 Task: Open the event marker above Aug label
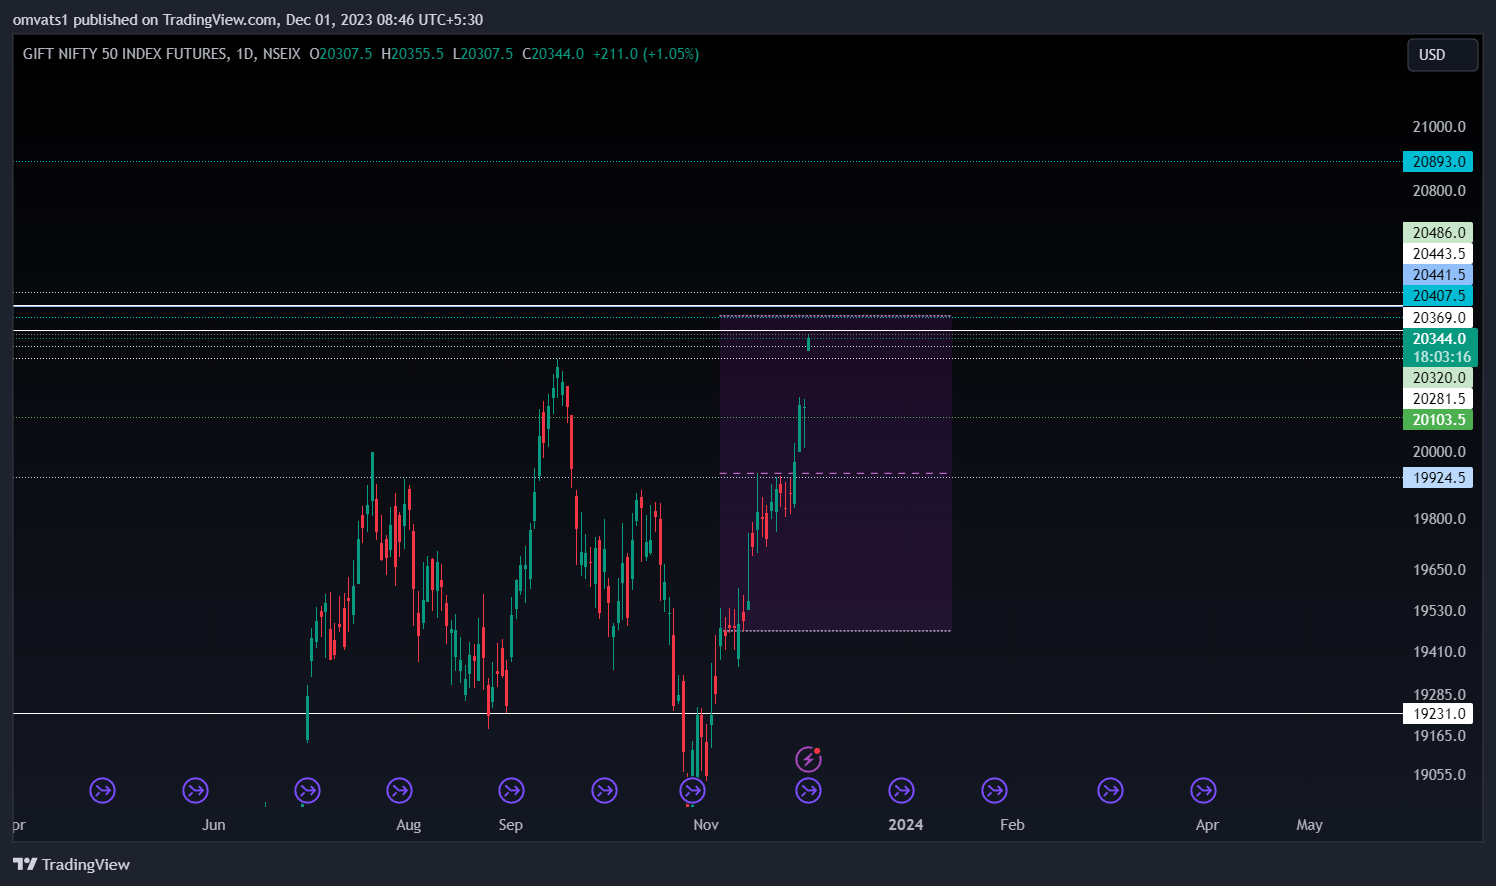coord(399,791)
